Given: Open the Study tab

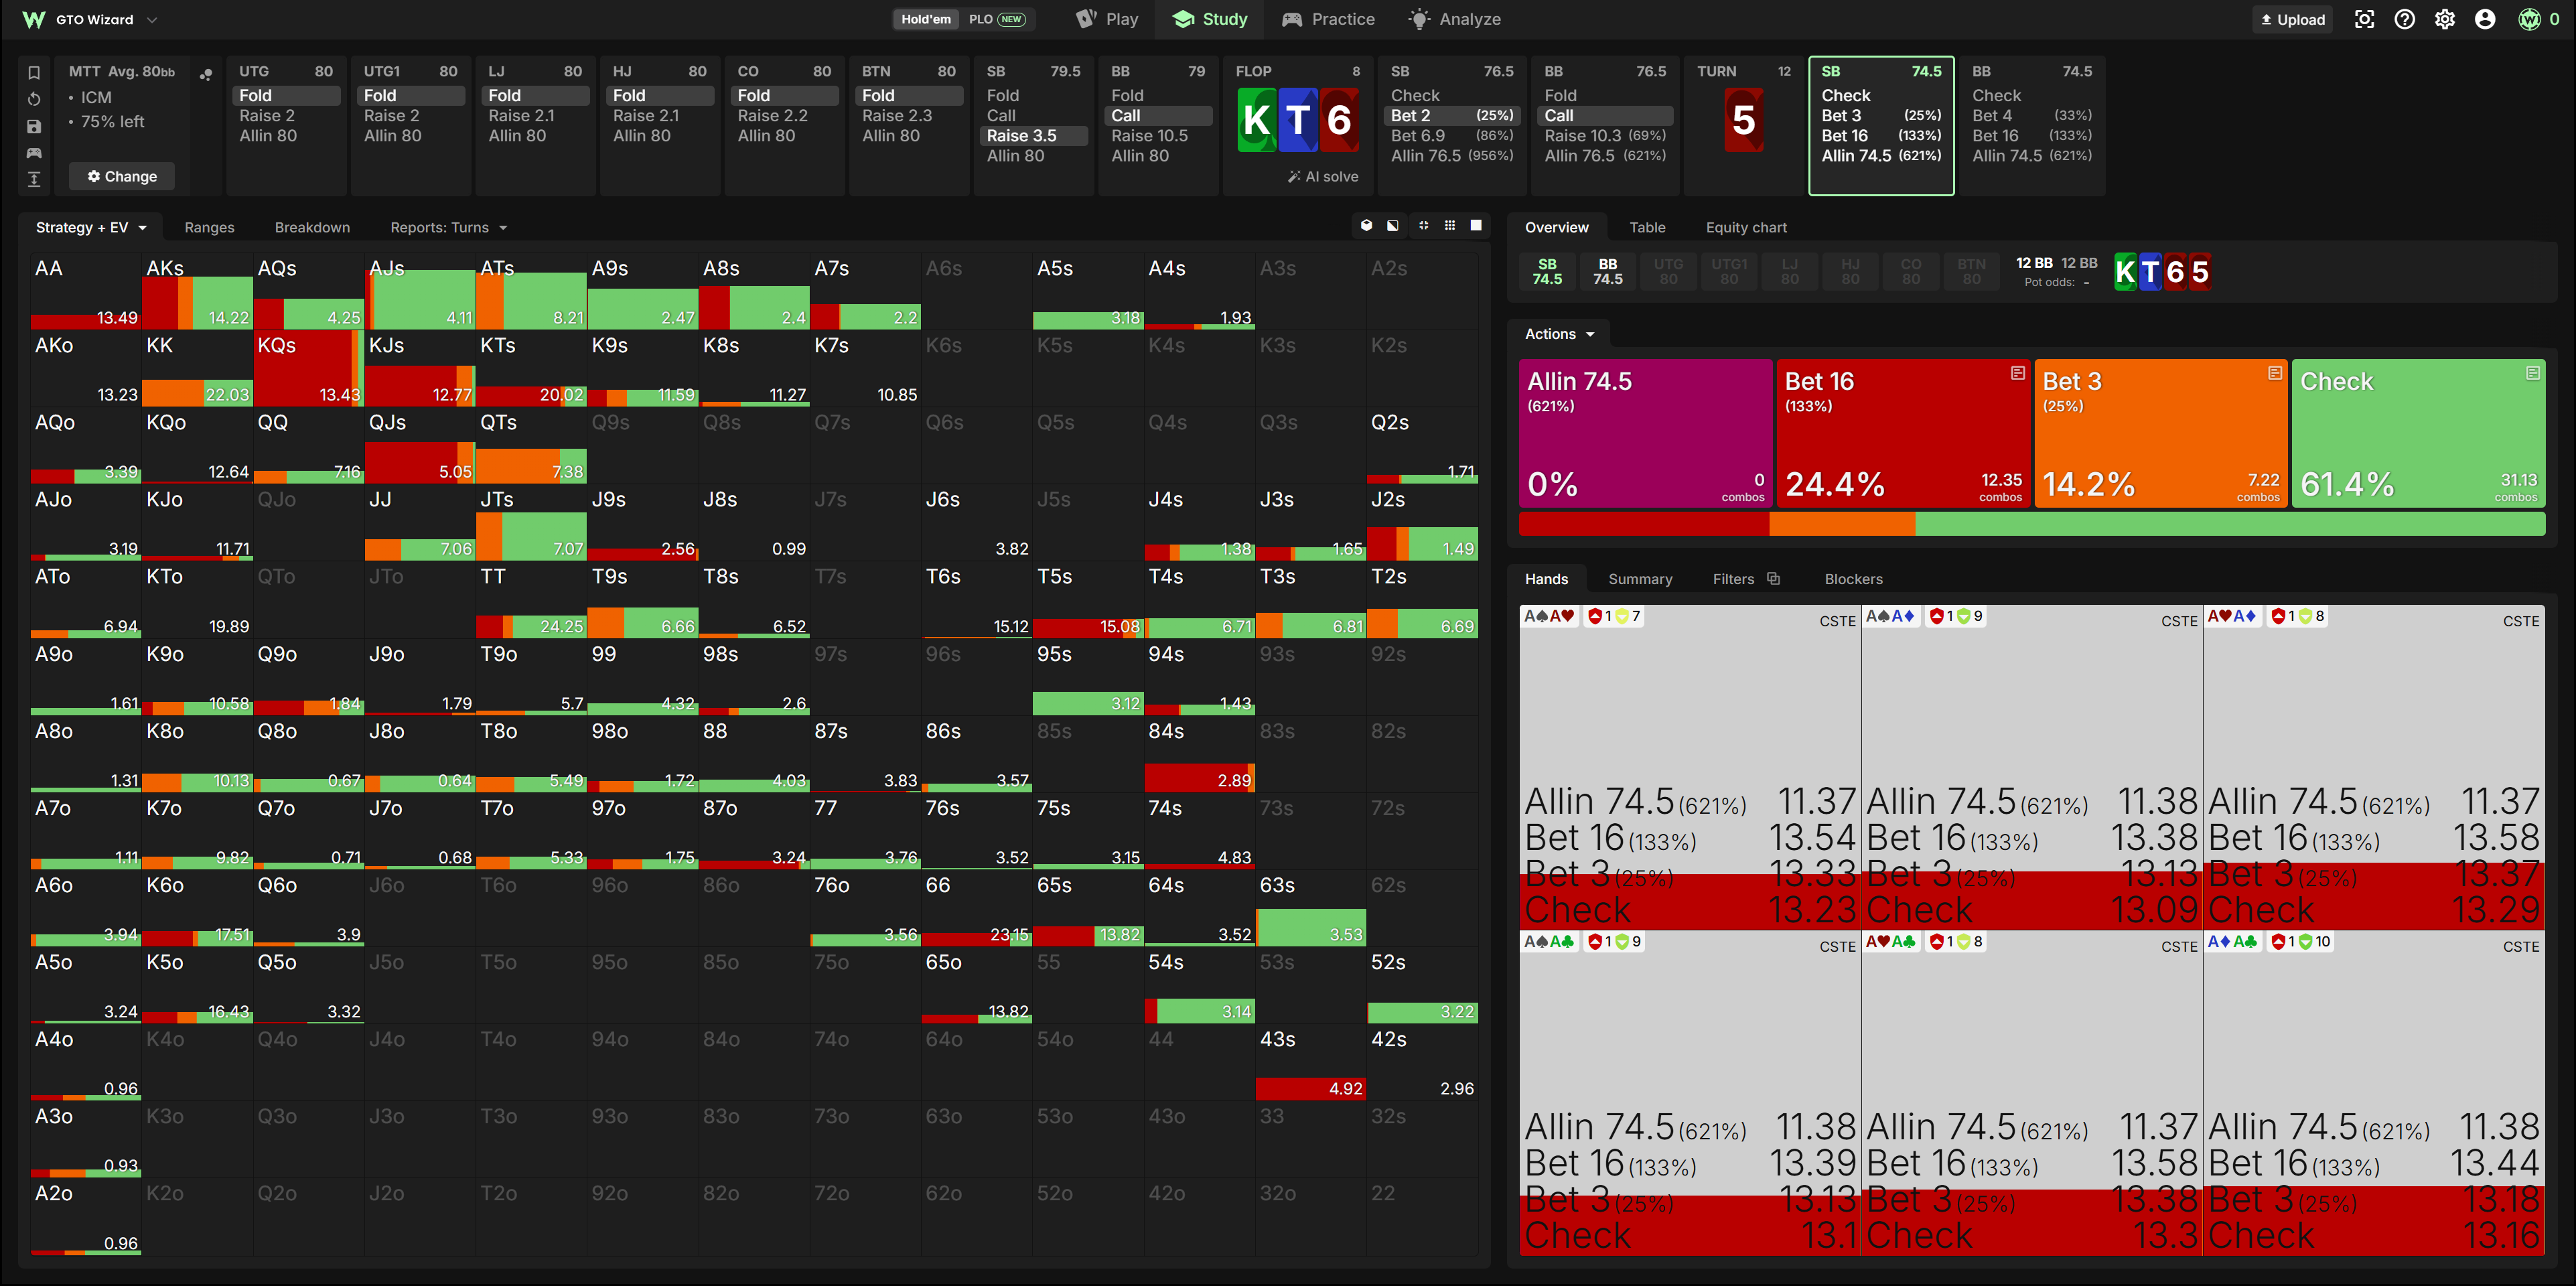Looking at the screenshot, I should [1210, 19].
